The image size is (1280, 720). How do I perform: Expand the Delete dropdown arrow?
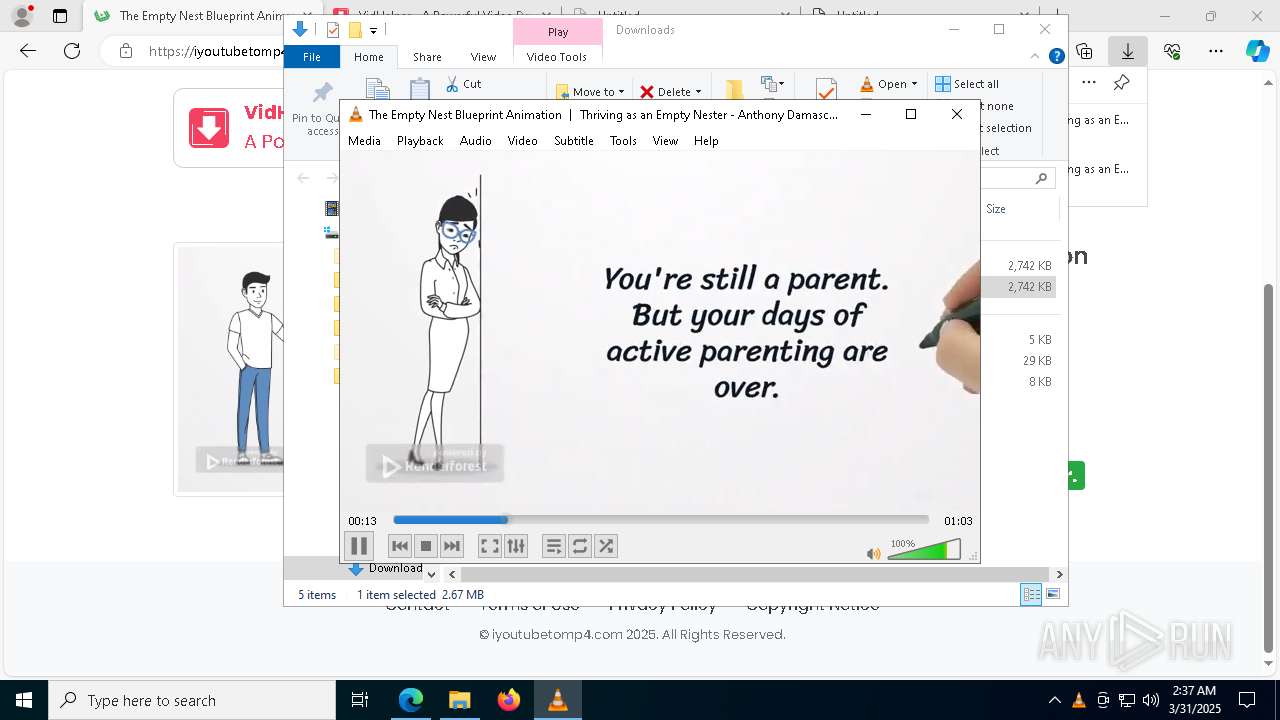(698, 92)
